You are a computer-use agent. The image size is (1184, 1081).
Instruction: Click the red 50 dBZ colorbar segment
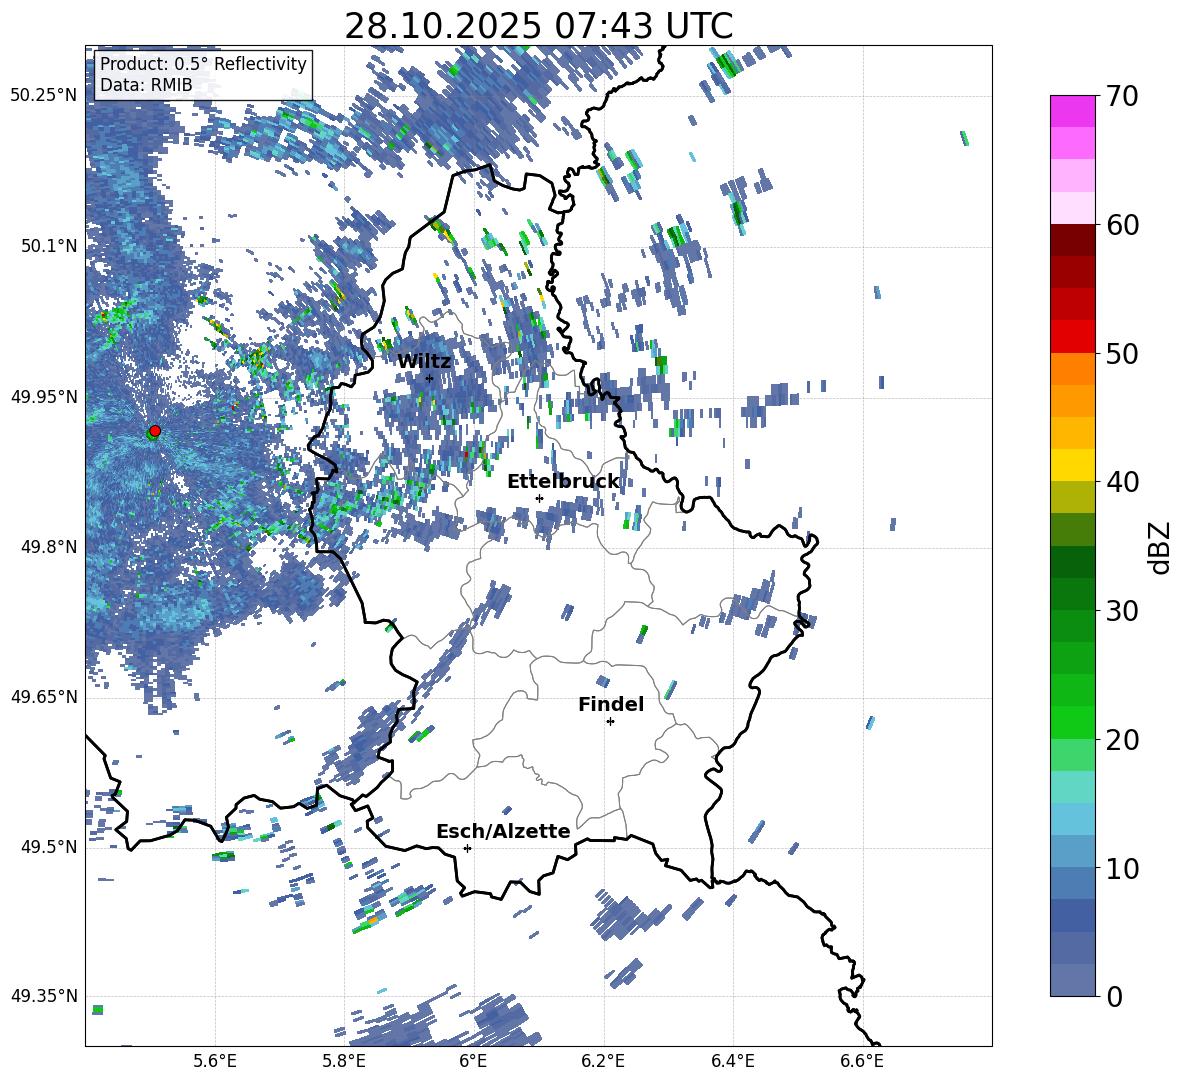(x=1072, y=337)
